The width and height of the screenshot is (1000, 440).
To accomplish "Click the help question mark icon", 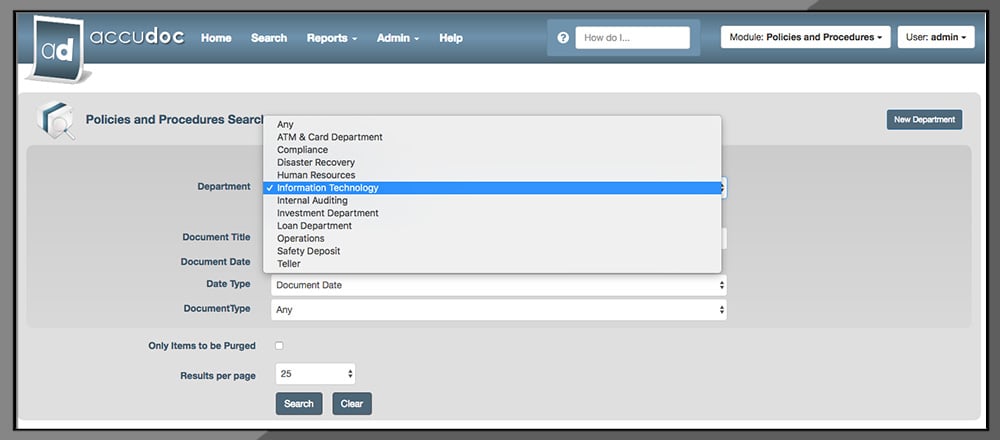I will pos(563,38).
